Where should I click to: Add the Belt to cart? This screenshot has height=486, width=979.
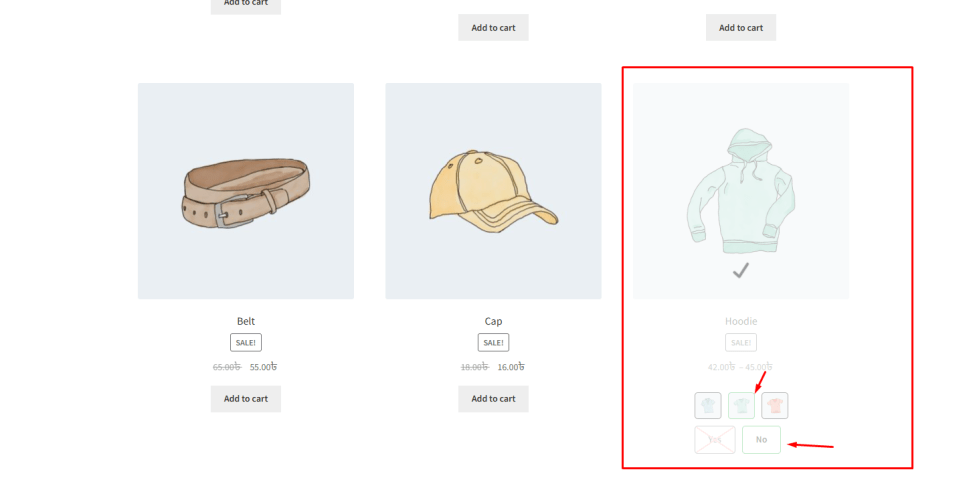pos(245,399)
